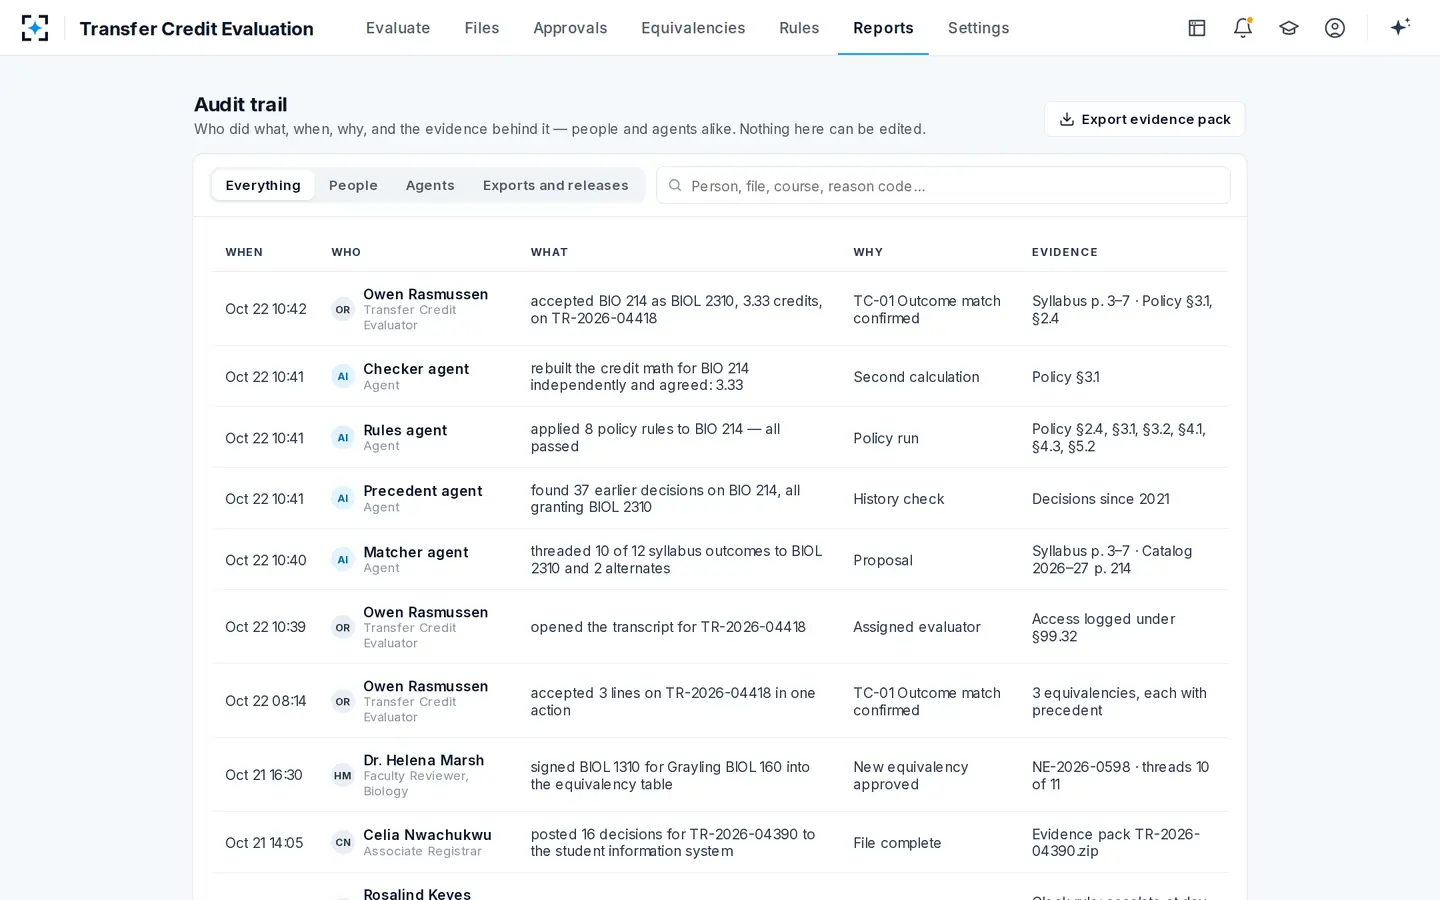The image size is (1440, 900).
Task: Click 'opened the transcript for TR-2026-04418' text
Action: pyautogui.click(x=668, y=627)
